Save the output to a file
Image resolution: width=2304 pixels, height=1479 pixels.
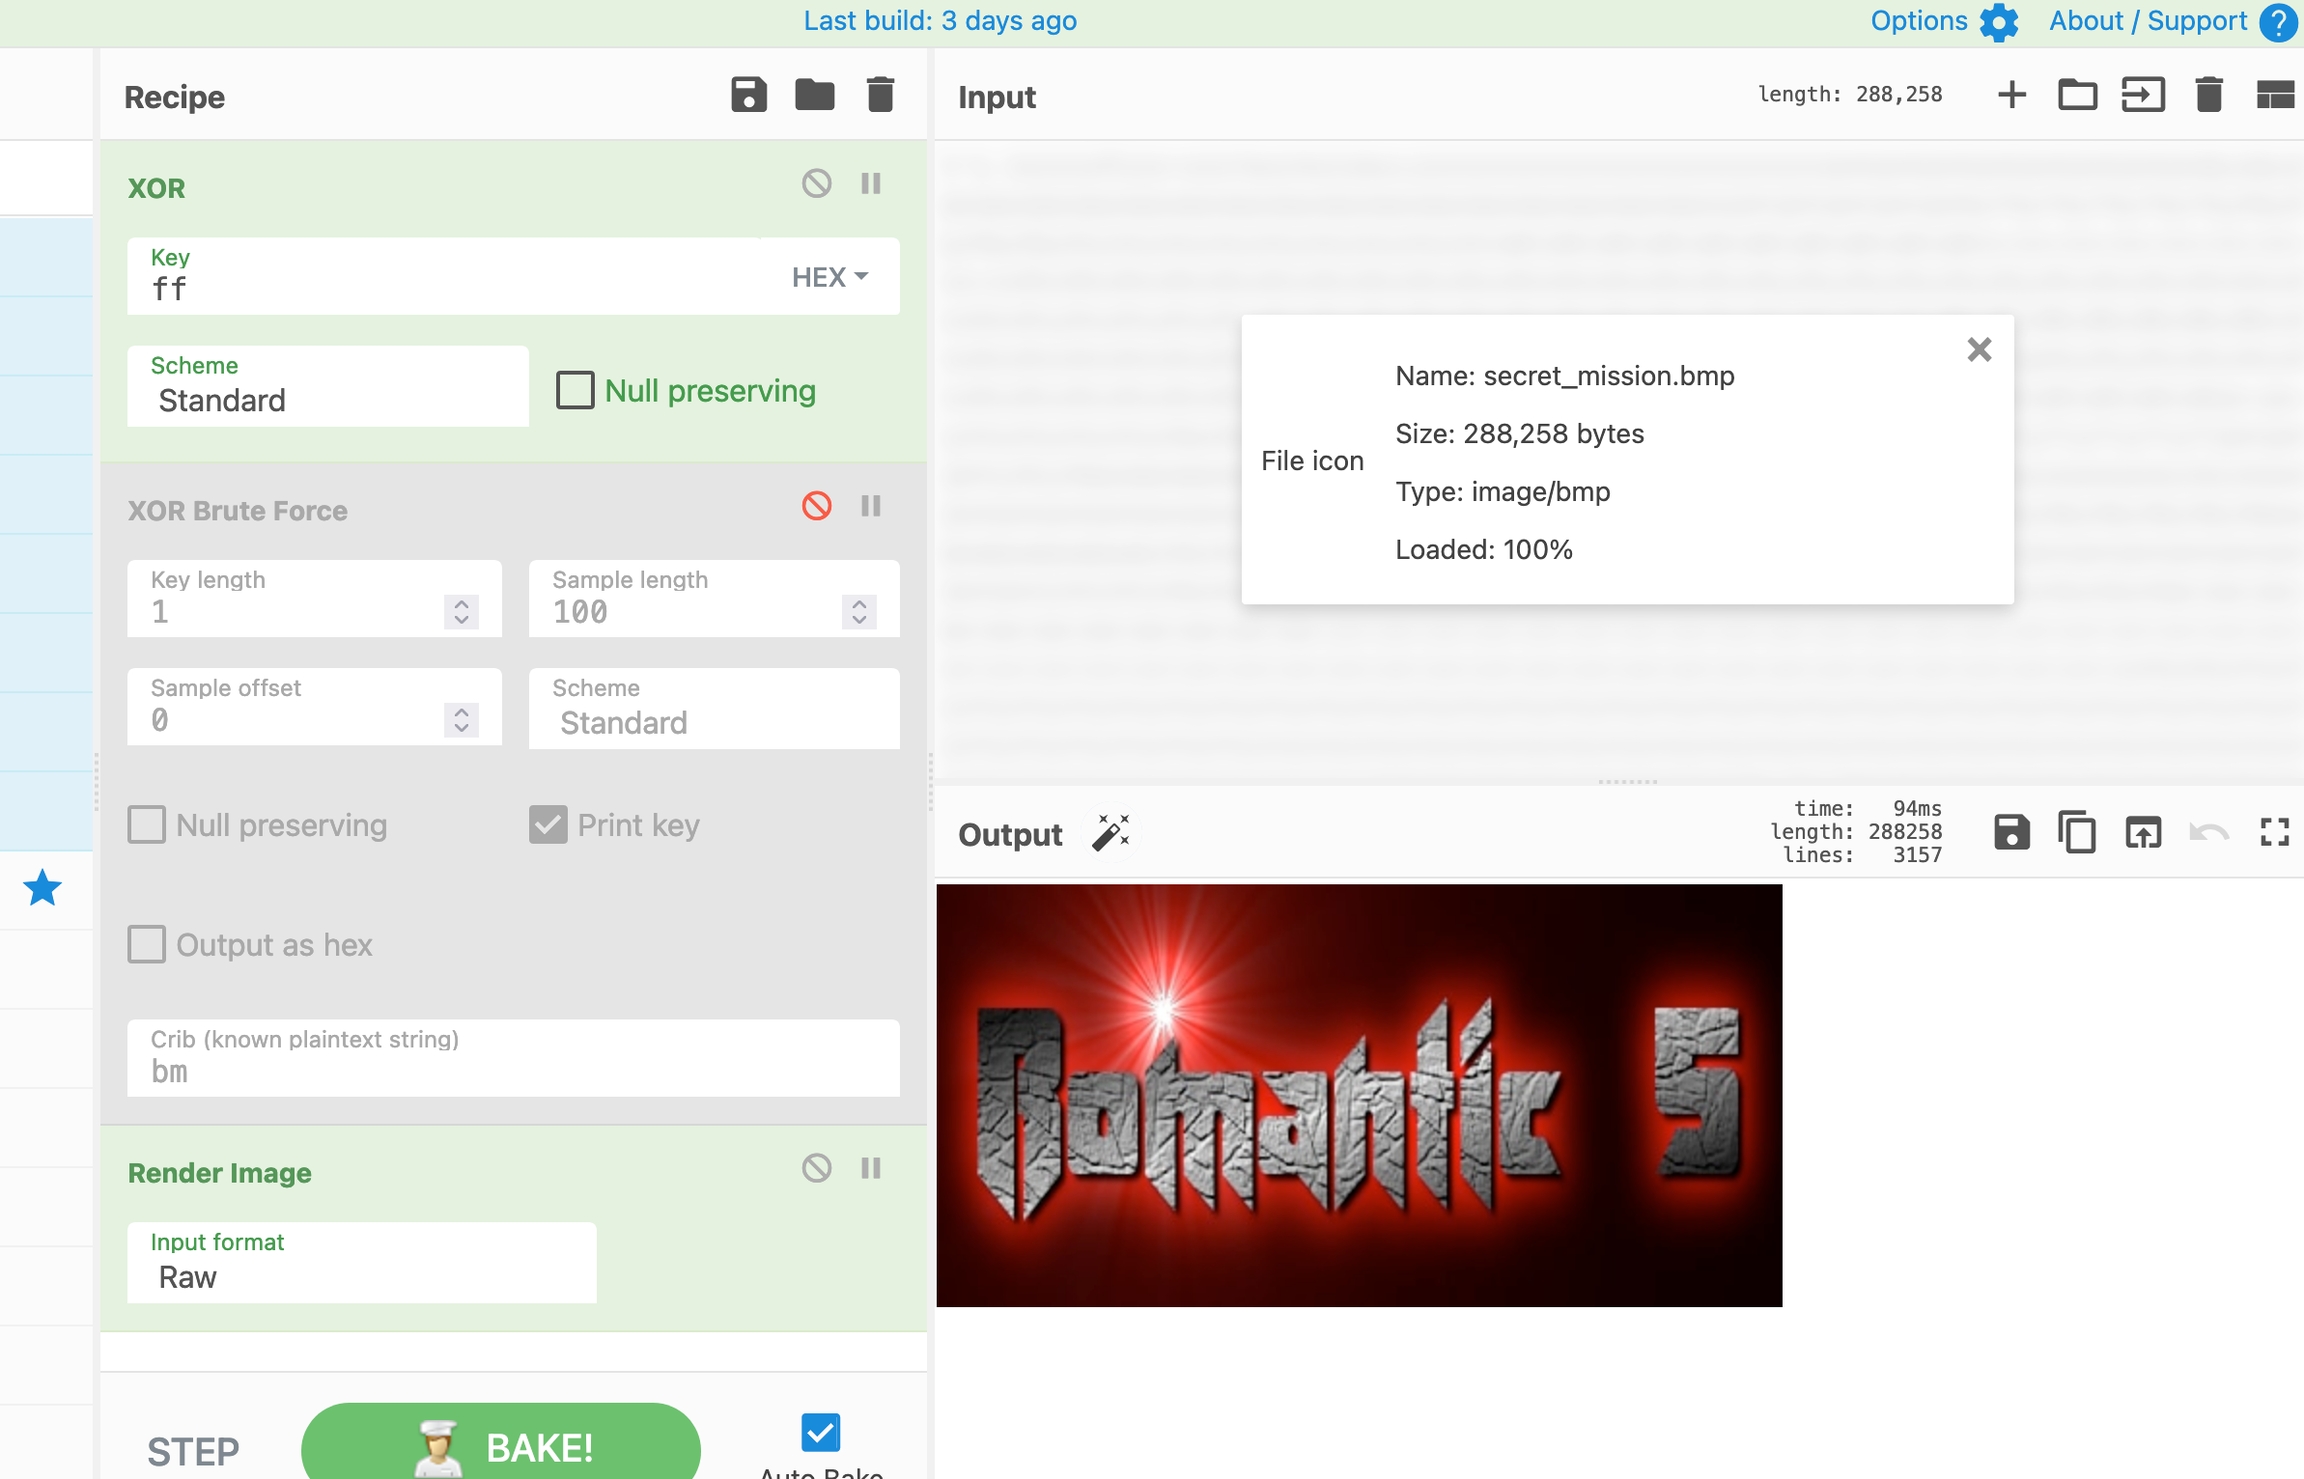(x=2011, y=833)
